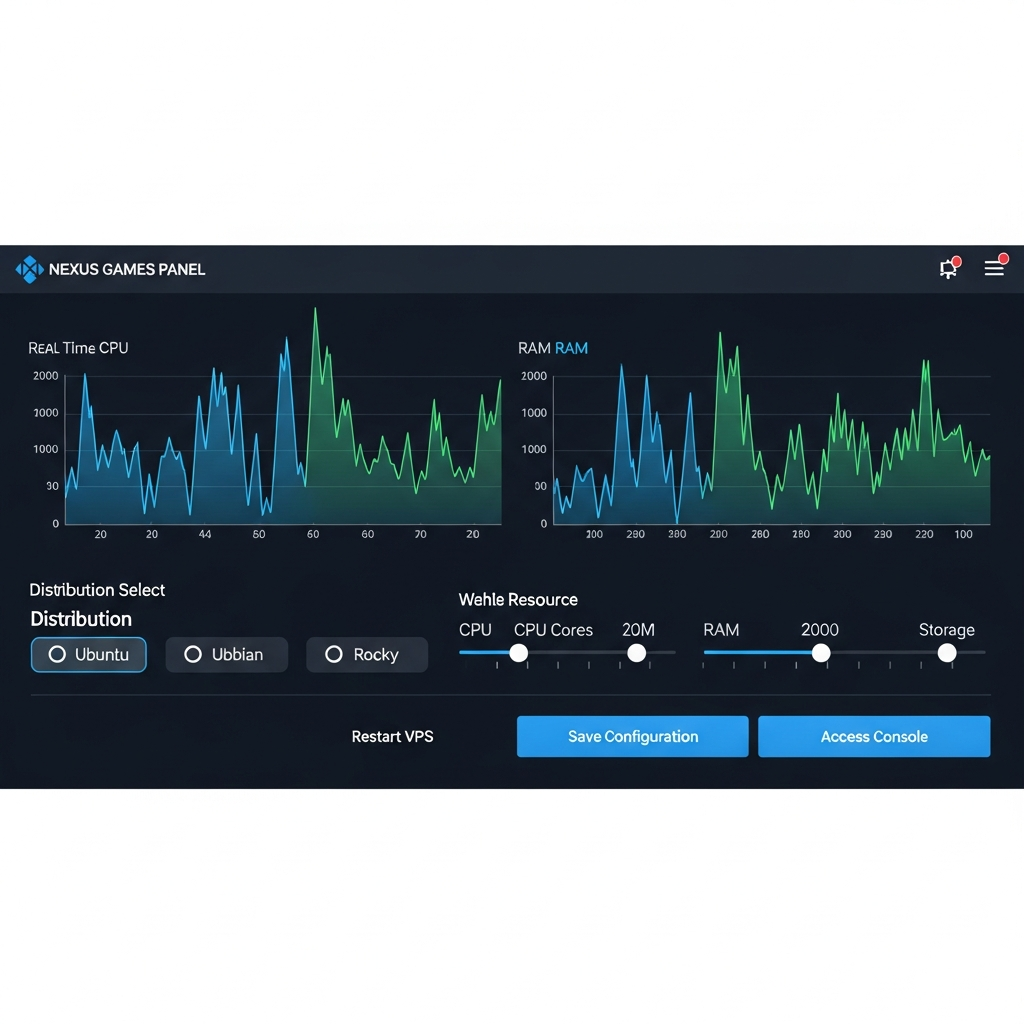Click the Distribution Select heading
This screenshot has width=1024, height=1024.
point(97,590)
